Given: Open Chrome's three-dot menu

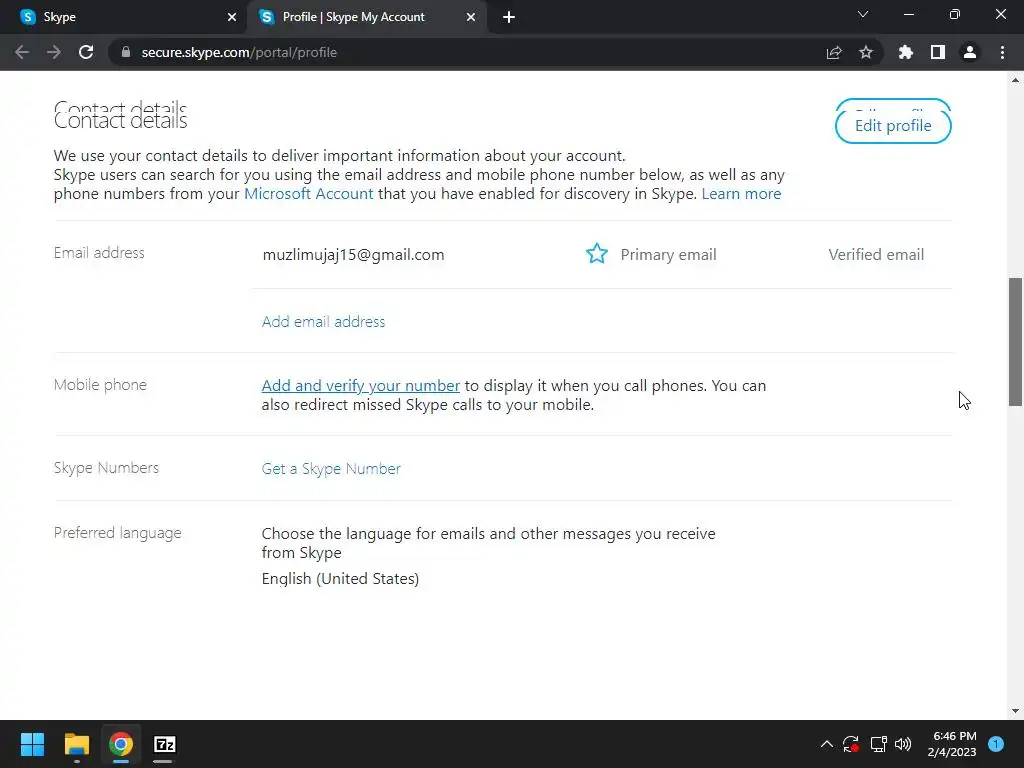Looking at the screenshot, I should pos(1002,52).
